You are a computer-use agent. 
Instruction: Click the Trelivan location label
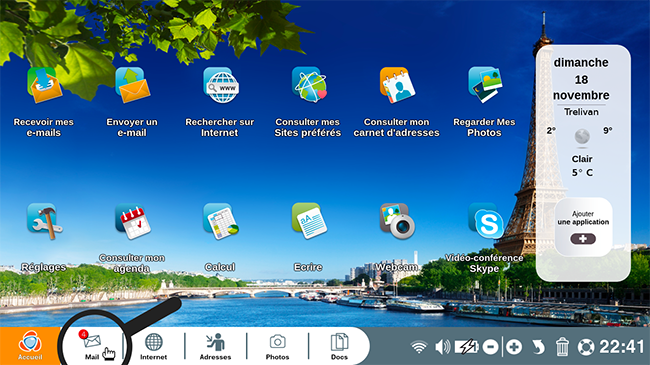click(581, 112)
